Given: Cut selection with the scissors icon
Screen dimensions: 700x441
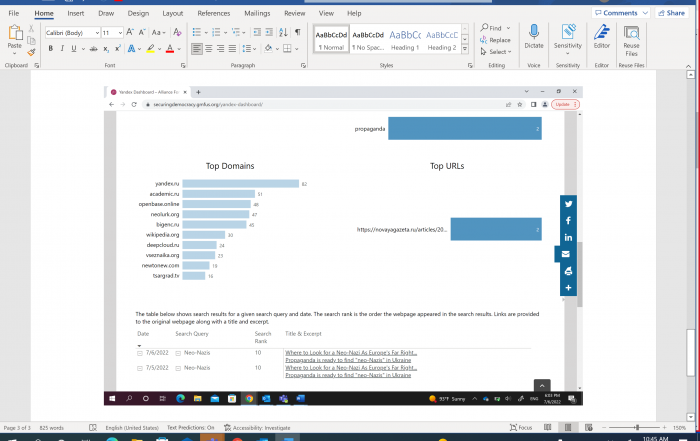Looking at the screenshot, I should tap(31, 29).
